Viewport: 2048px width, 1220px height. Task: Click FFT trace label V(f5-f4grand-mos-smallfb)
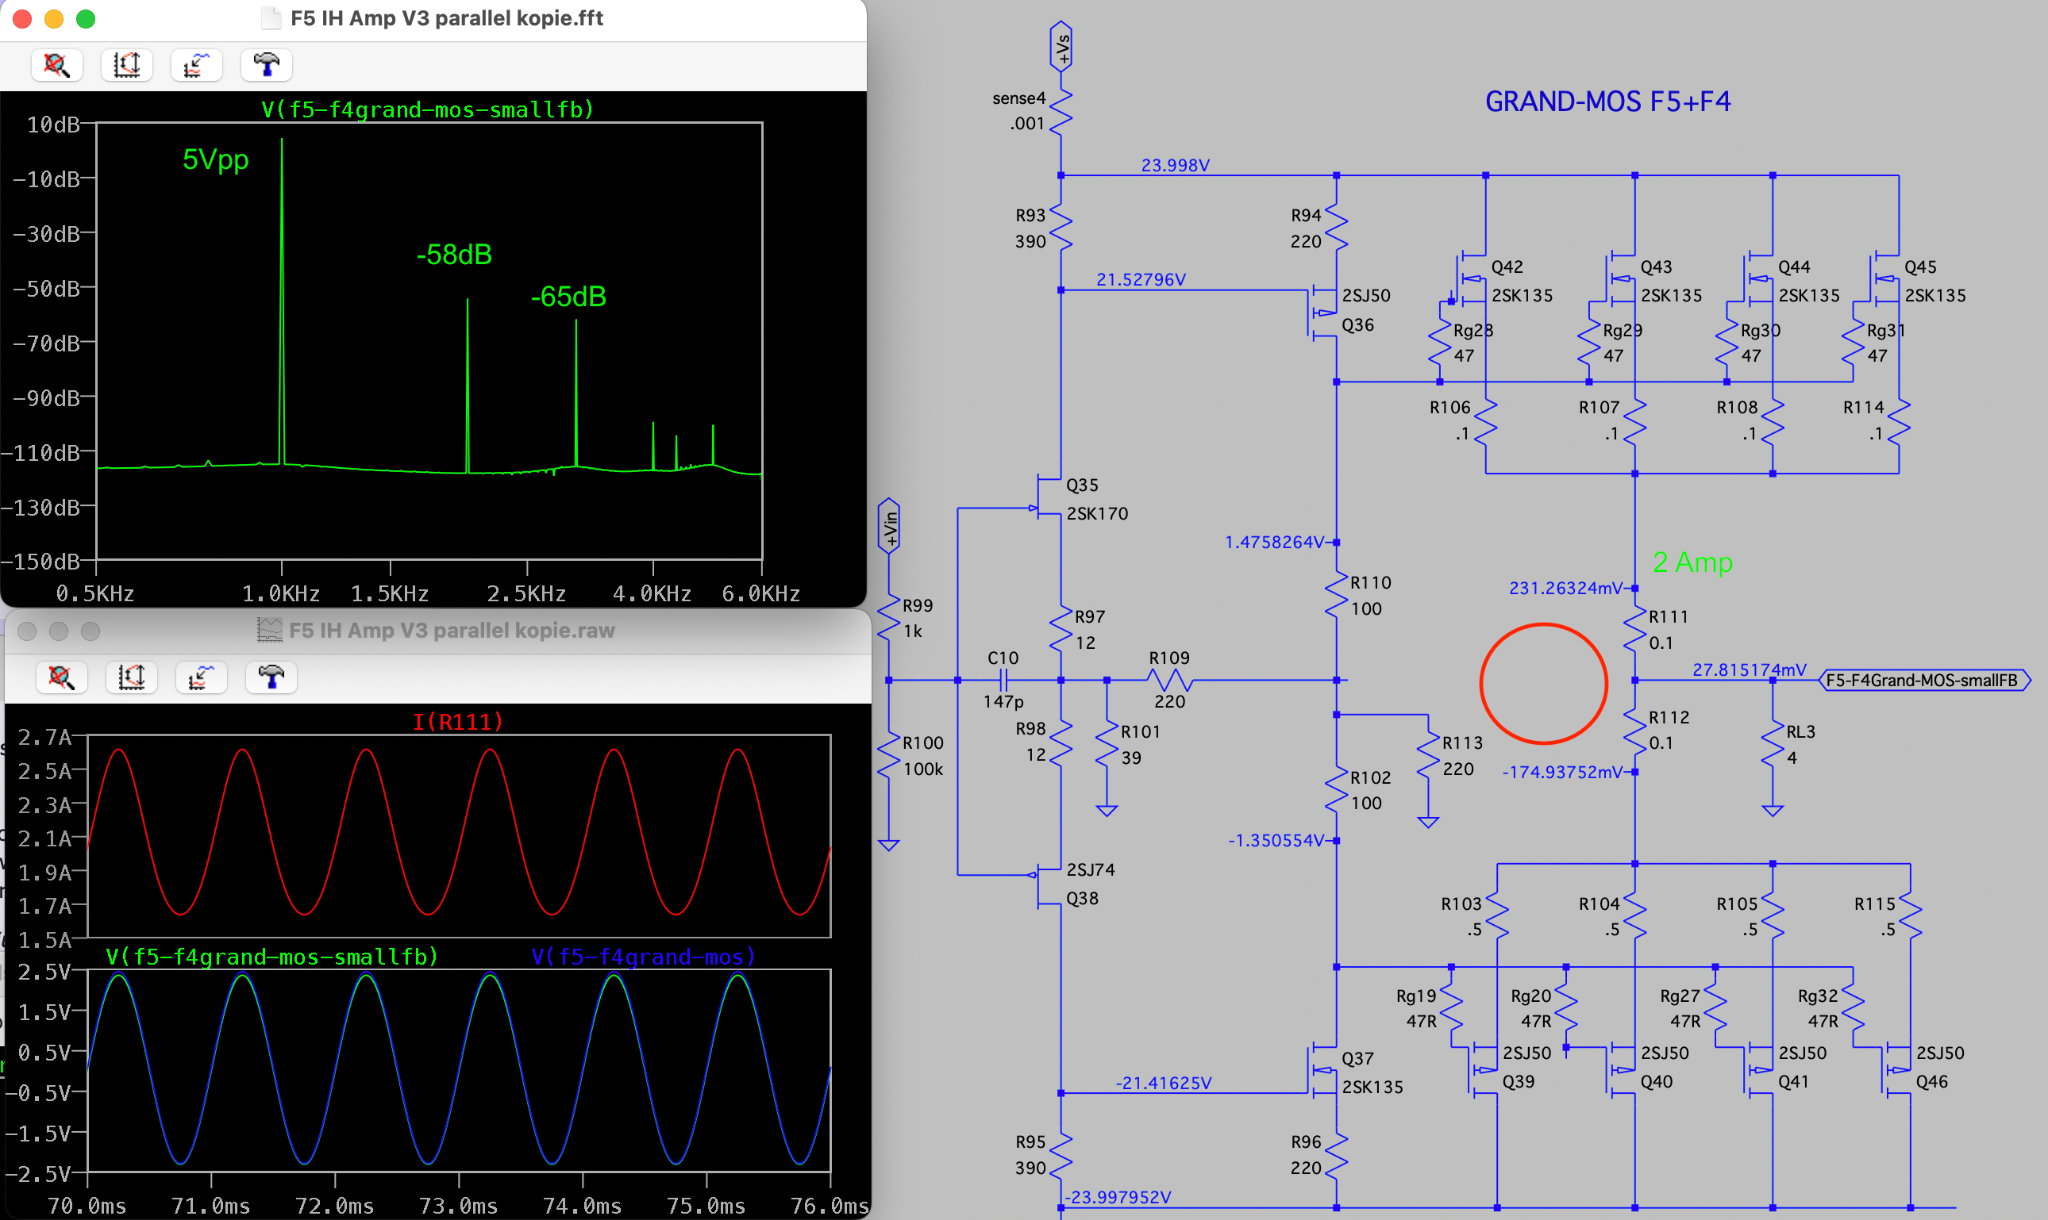pos(427,109)
